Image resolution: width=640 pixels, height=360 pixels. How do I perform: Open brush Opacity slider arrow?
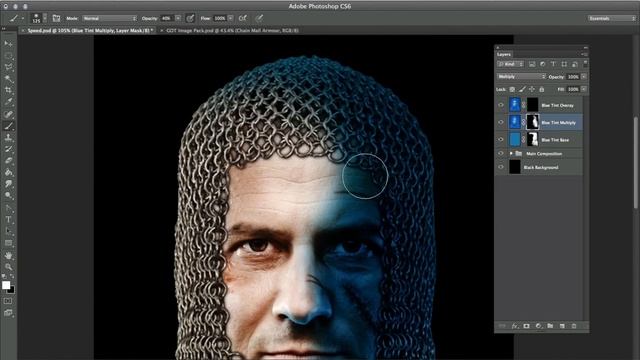coord(178,18)
